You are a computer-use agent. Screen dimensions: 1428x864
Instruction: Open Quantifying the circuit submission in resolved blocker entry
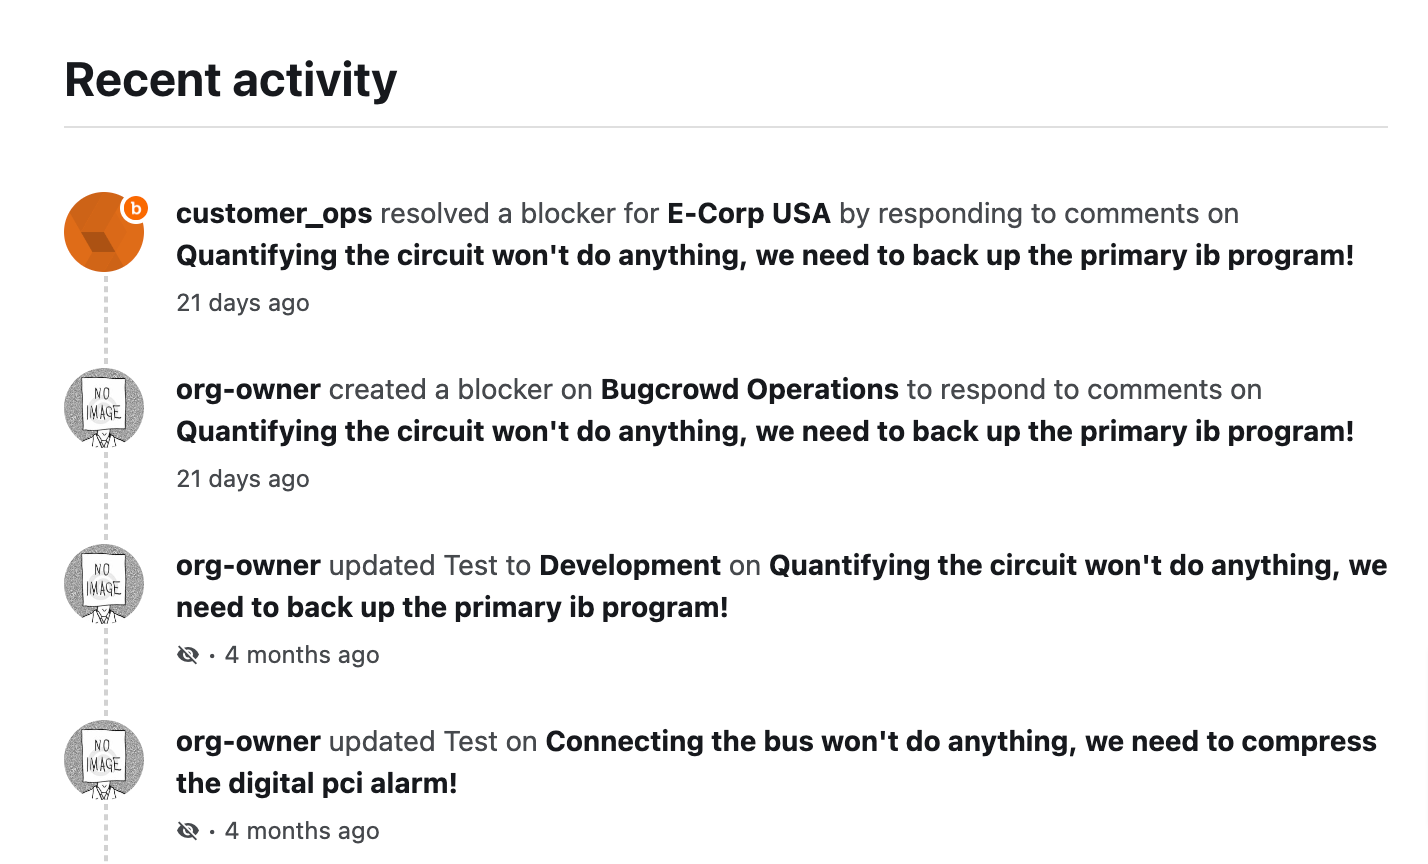(765, 256)
